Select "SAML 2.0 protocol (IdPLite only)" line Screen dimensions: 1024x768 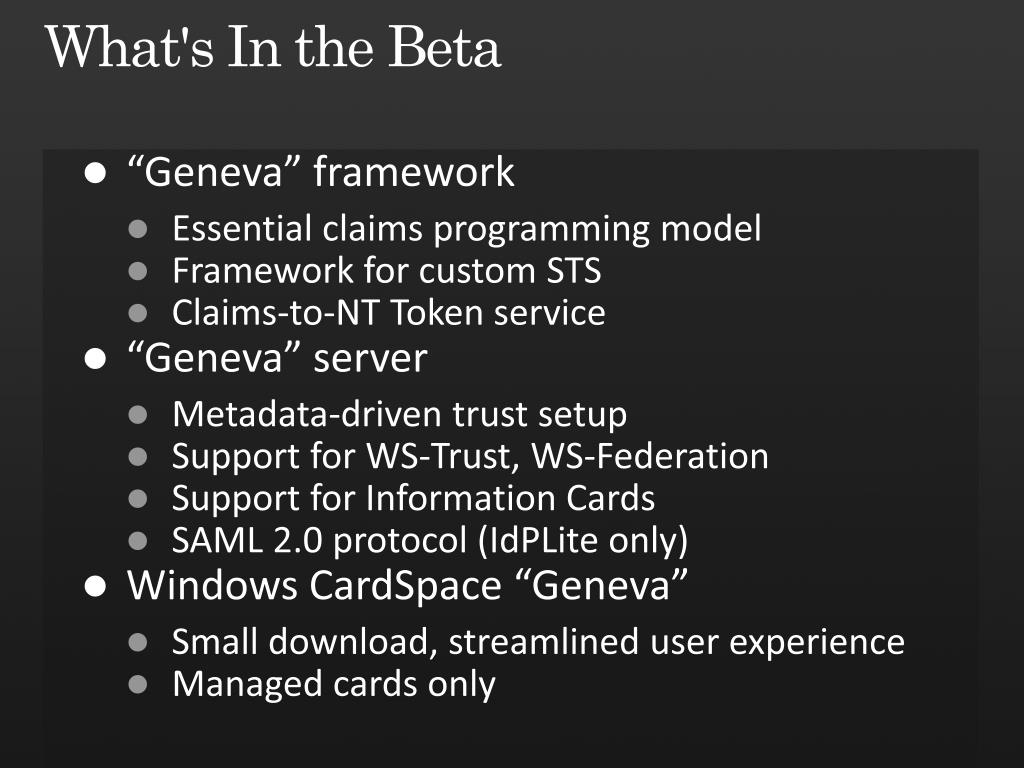(430, 541)
